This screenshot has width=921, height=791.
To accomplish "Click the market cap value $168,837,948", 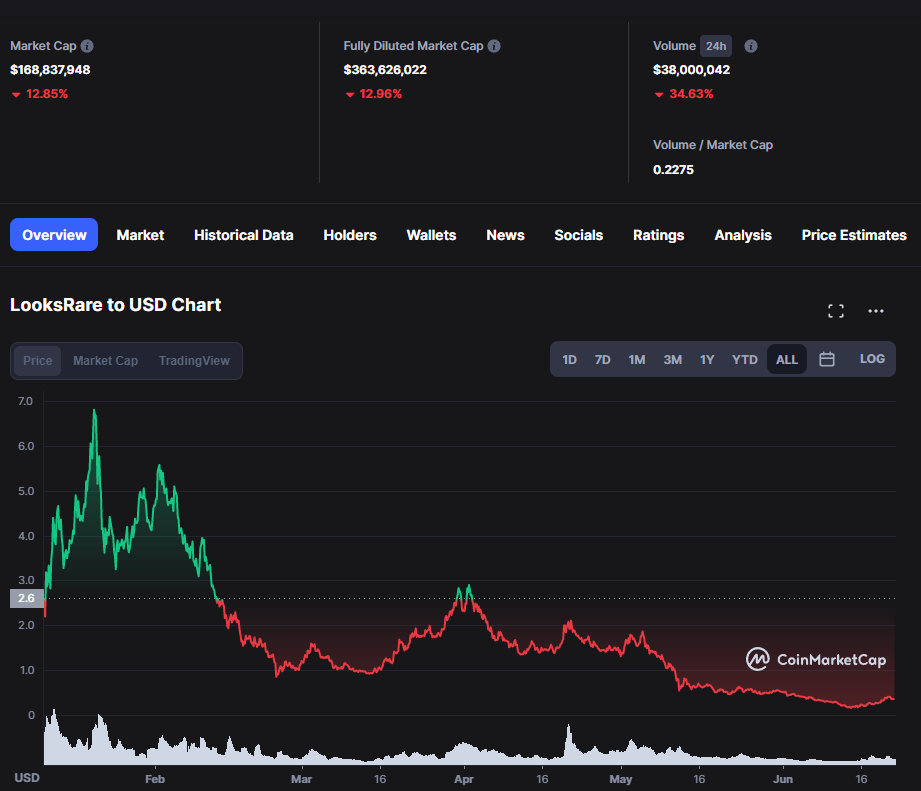I will 50,70.
